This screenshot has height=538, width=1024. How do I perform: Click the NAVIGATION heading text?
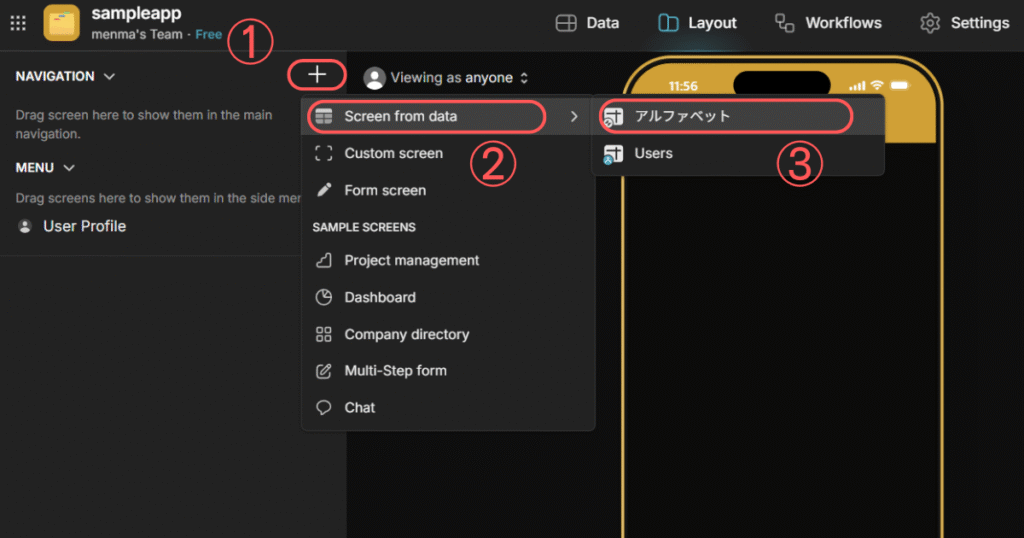click(x=55, y=76)
